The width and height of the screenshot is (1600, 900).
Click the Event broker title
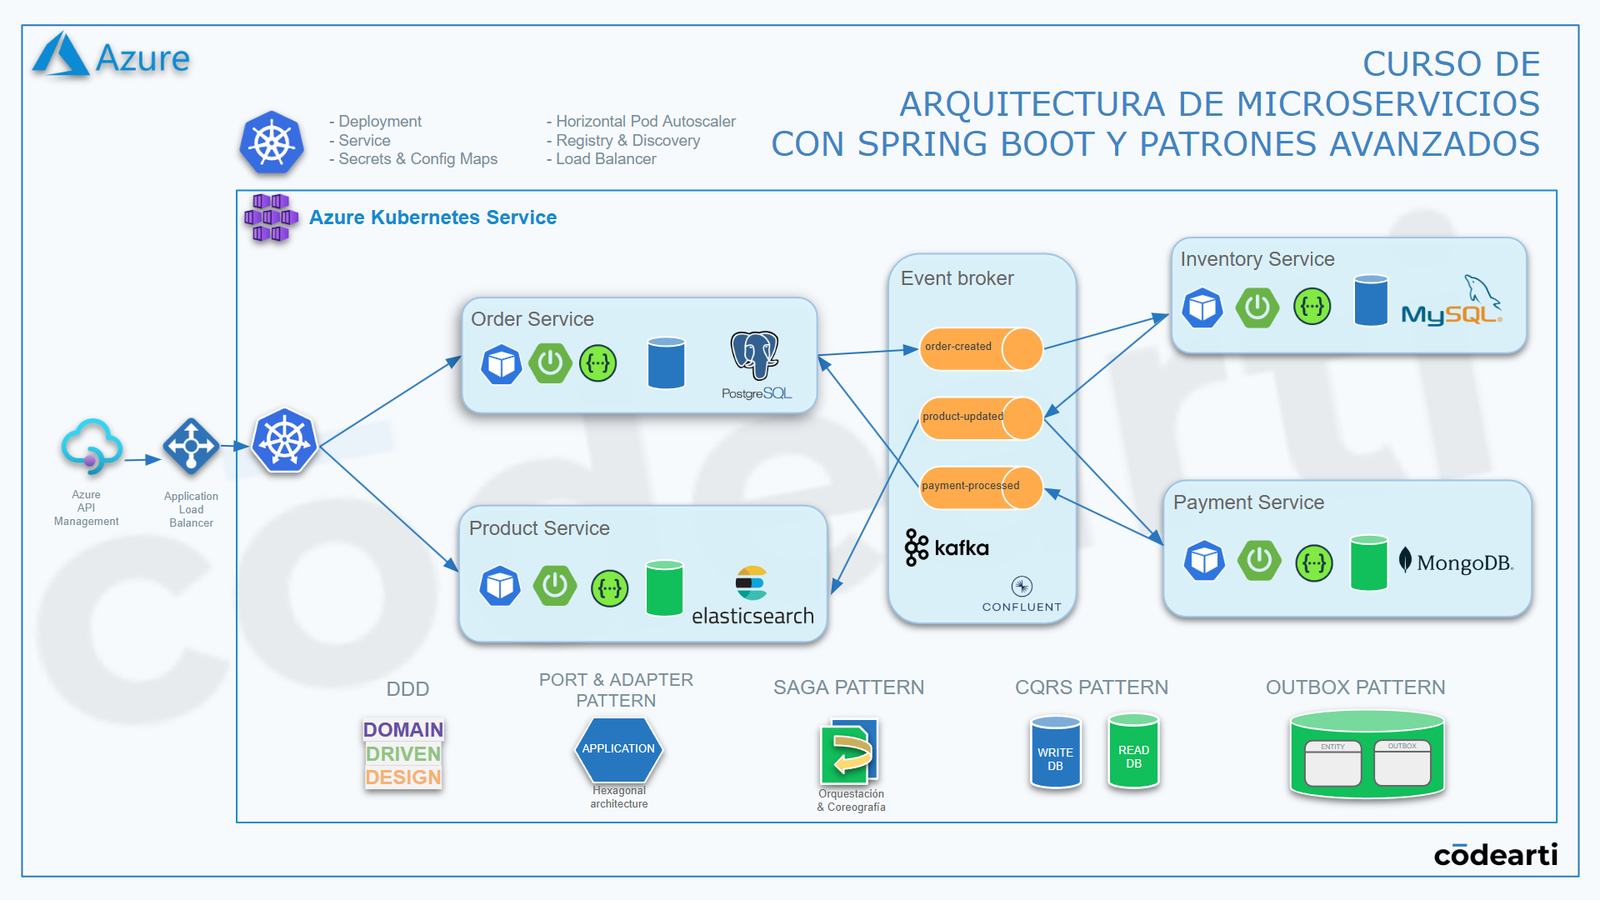tap(957, 278)
